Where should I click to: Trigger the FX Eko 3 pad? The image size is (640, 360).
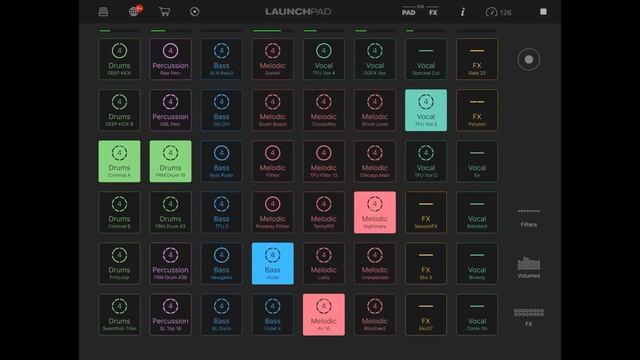pos(426,263)
